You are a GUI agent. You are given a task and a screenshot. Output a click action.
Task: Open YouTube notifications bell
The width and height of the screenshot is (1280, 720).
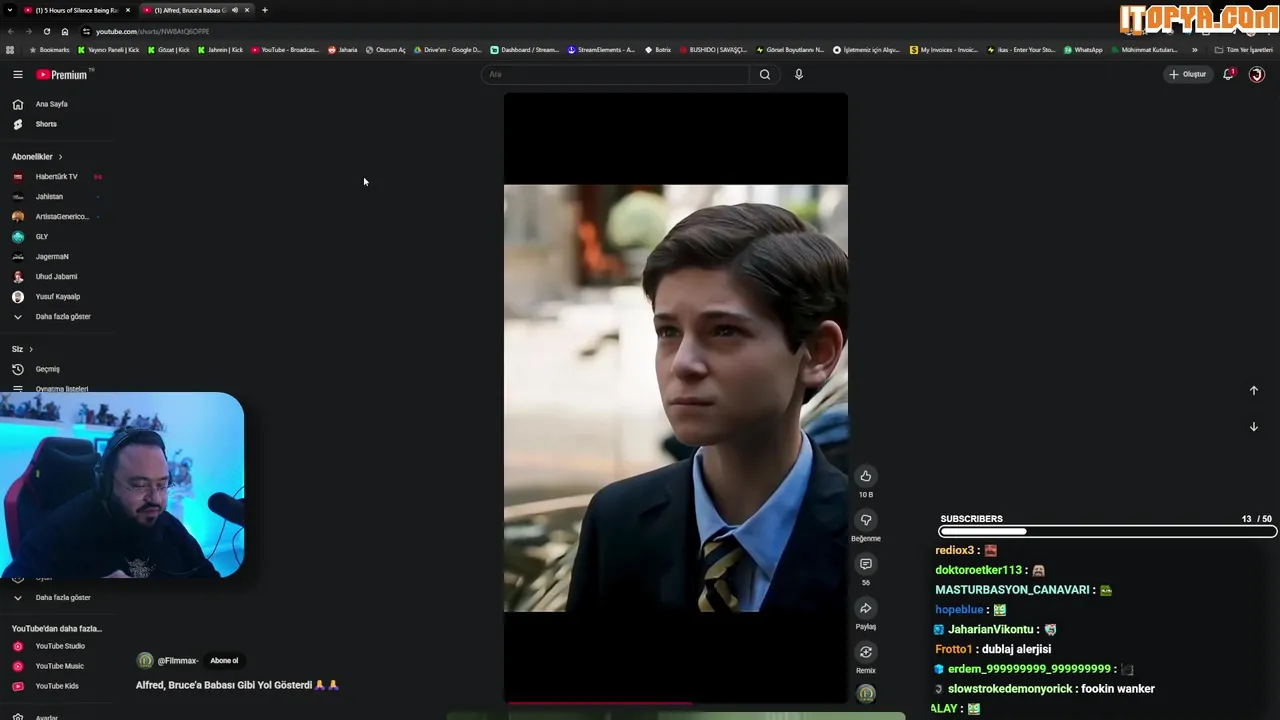(x=1229, y=74)
